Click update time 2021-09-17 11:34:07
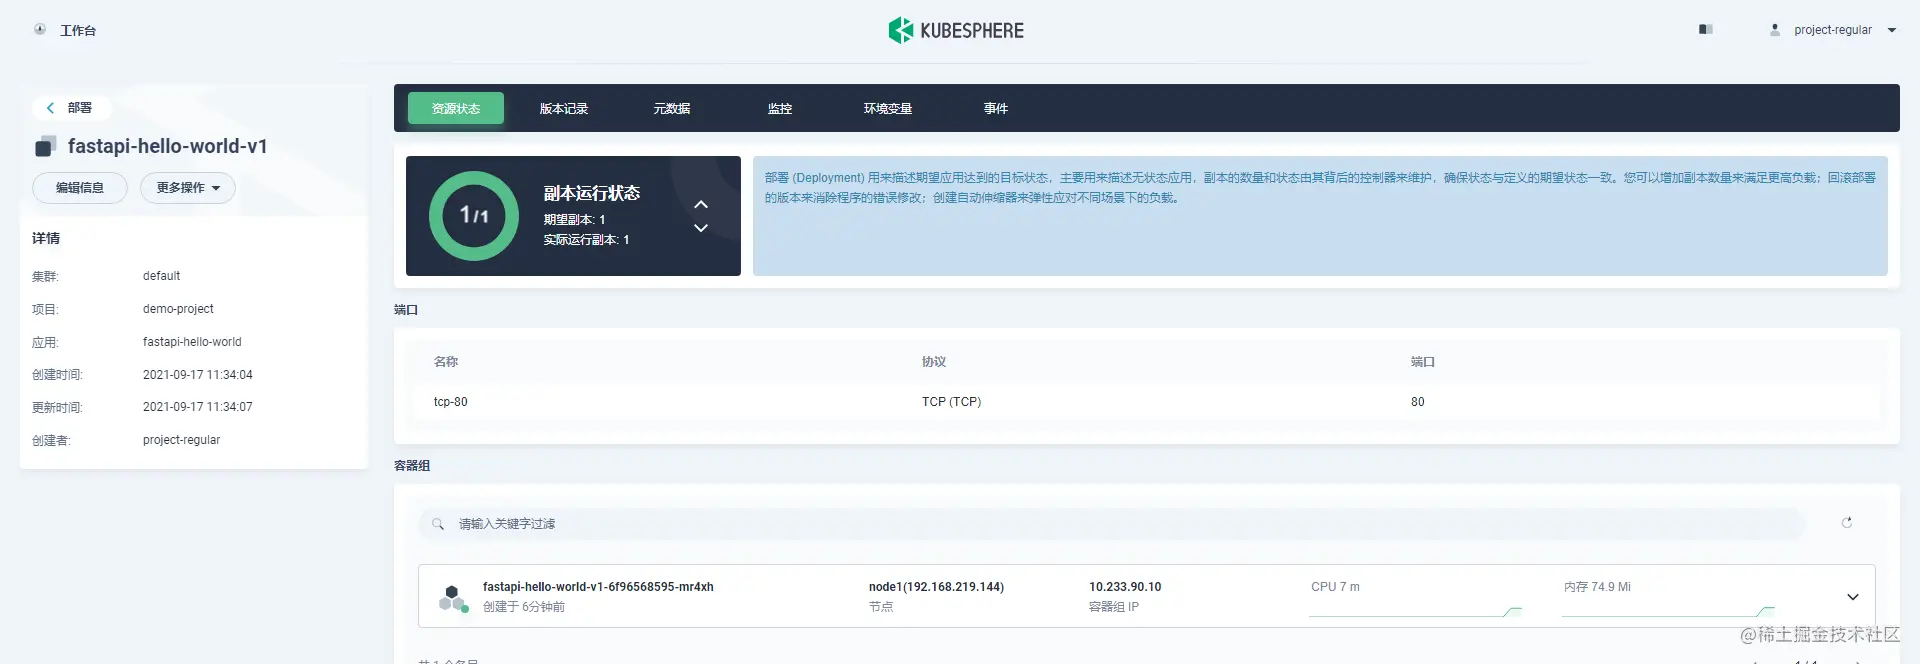Screen dimensions: 1920x664 coord(198,407)
